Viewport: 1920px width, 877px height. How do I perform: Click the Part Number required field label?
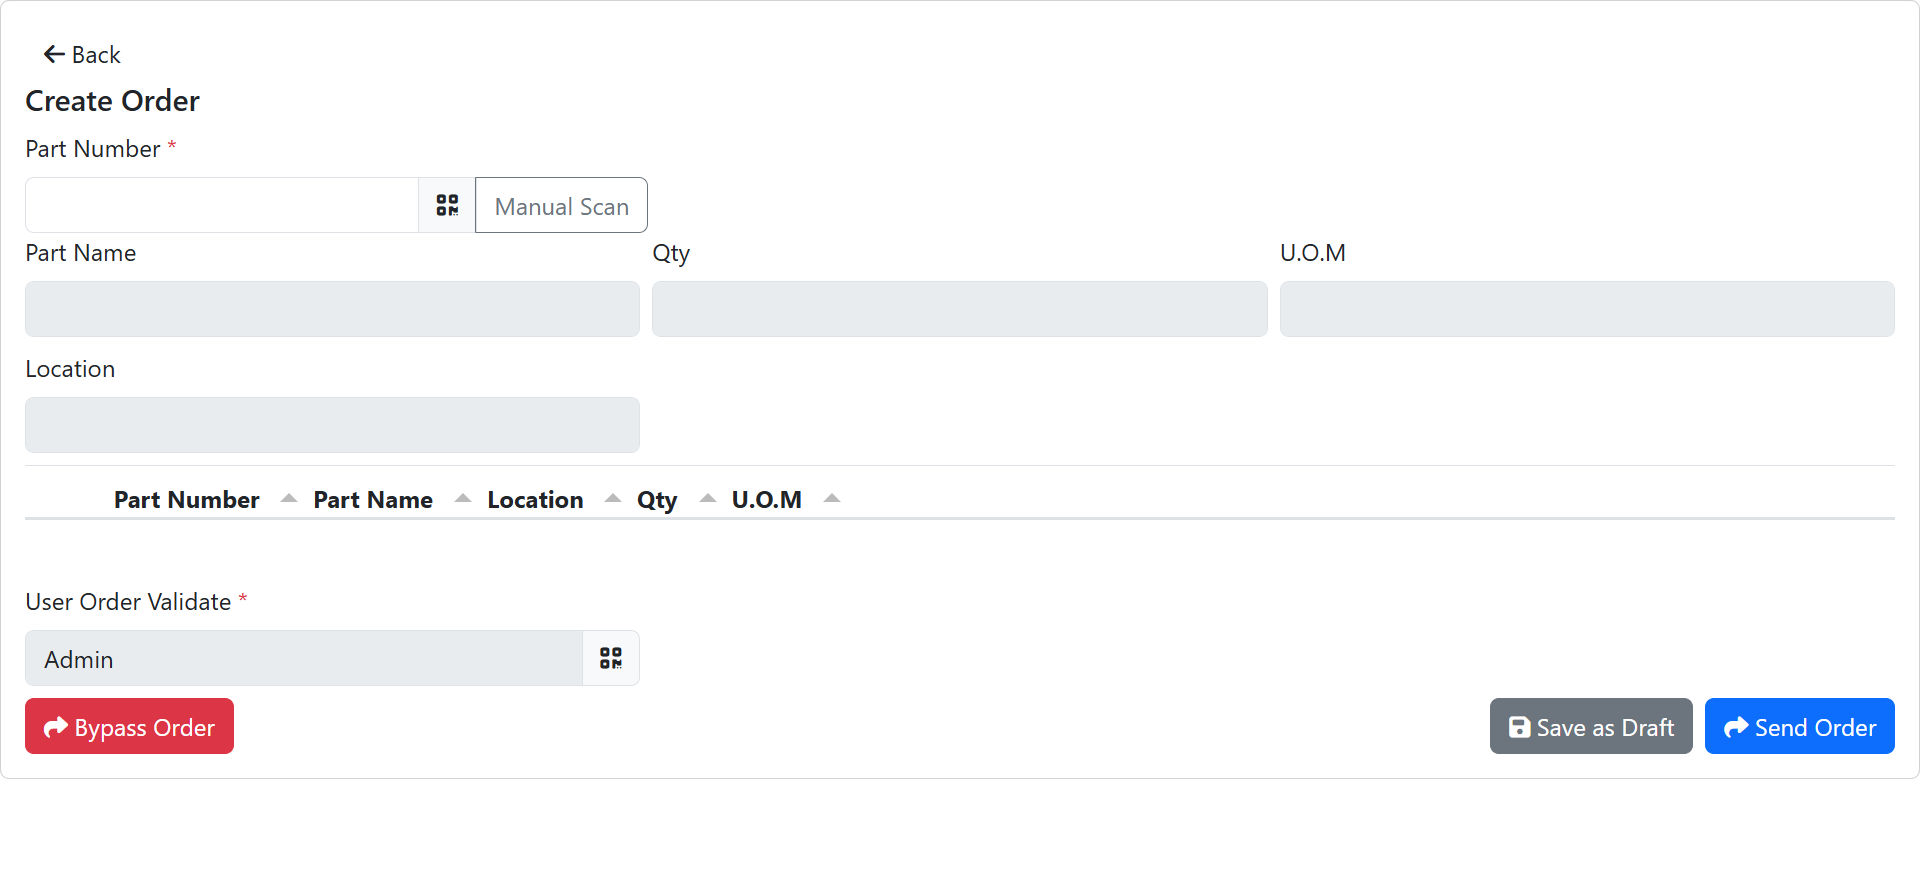point(100,149)
